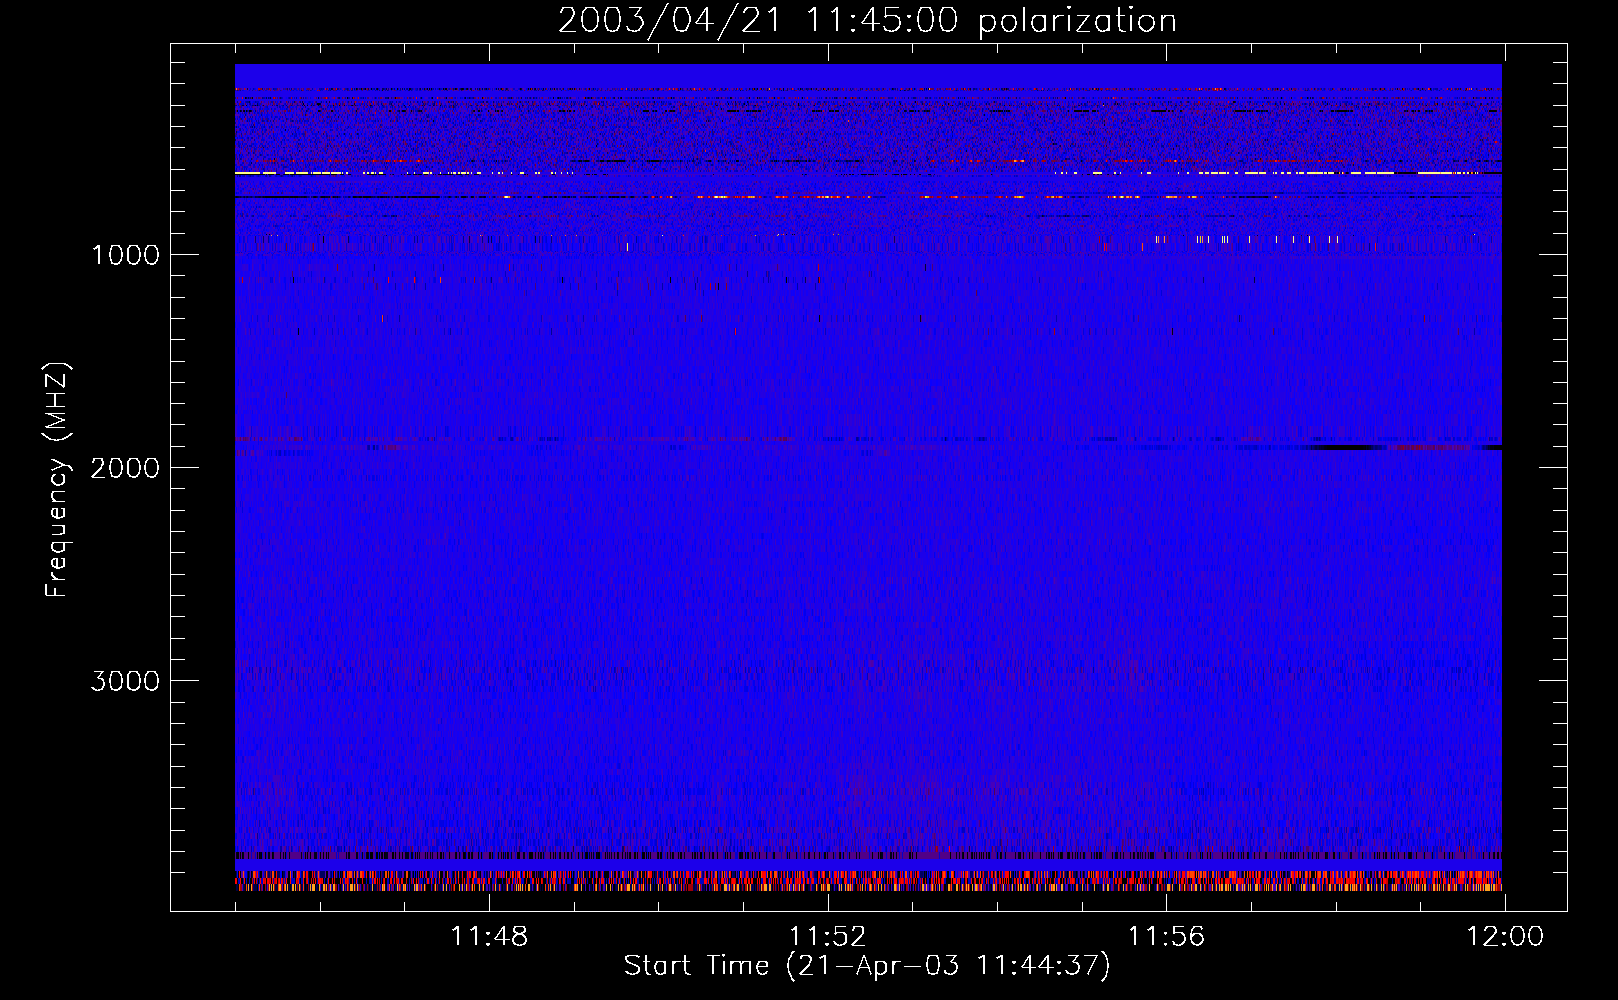Screen dimensions: 1618x1000
Task: Click the plot title '2003/04/21 11:45:00 polarization'
Action: (x=867, y=20)
